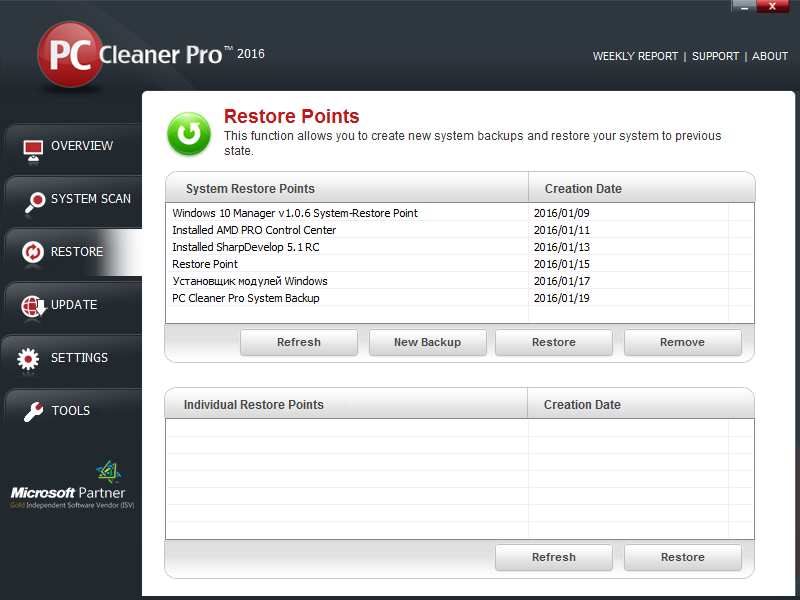Screen dimensions: 800x600
Task: Open the SETTINGS section
Action: click(72, 359)
